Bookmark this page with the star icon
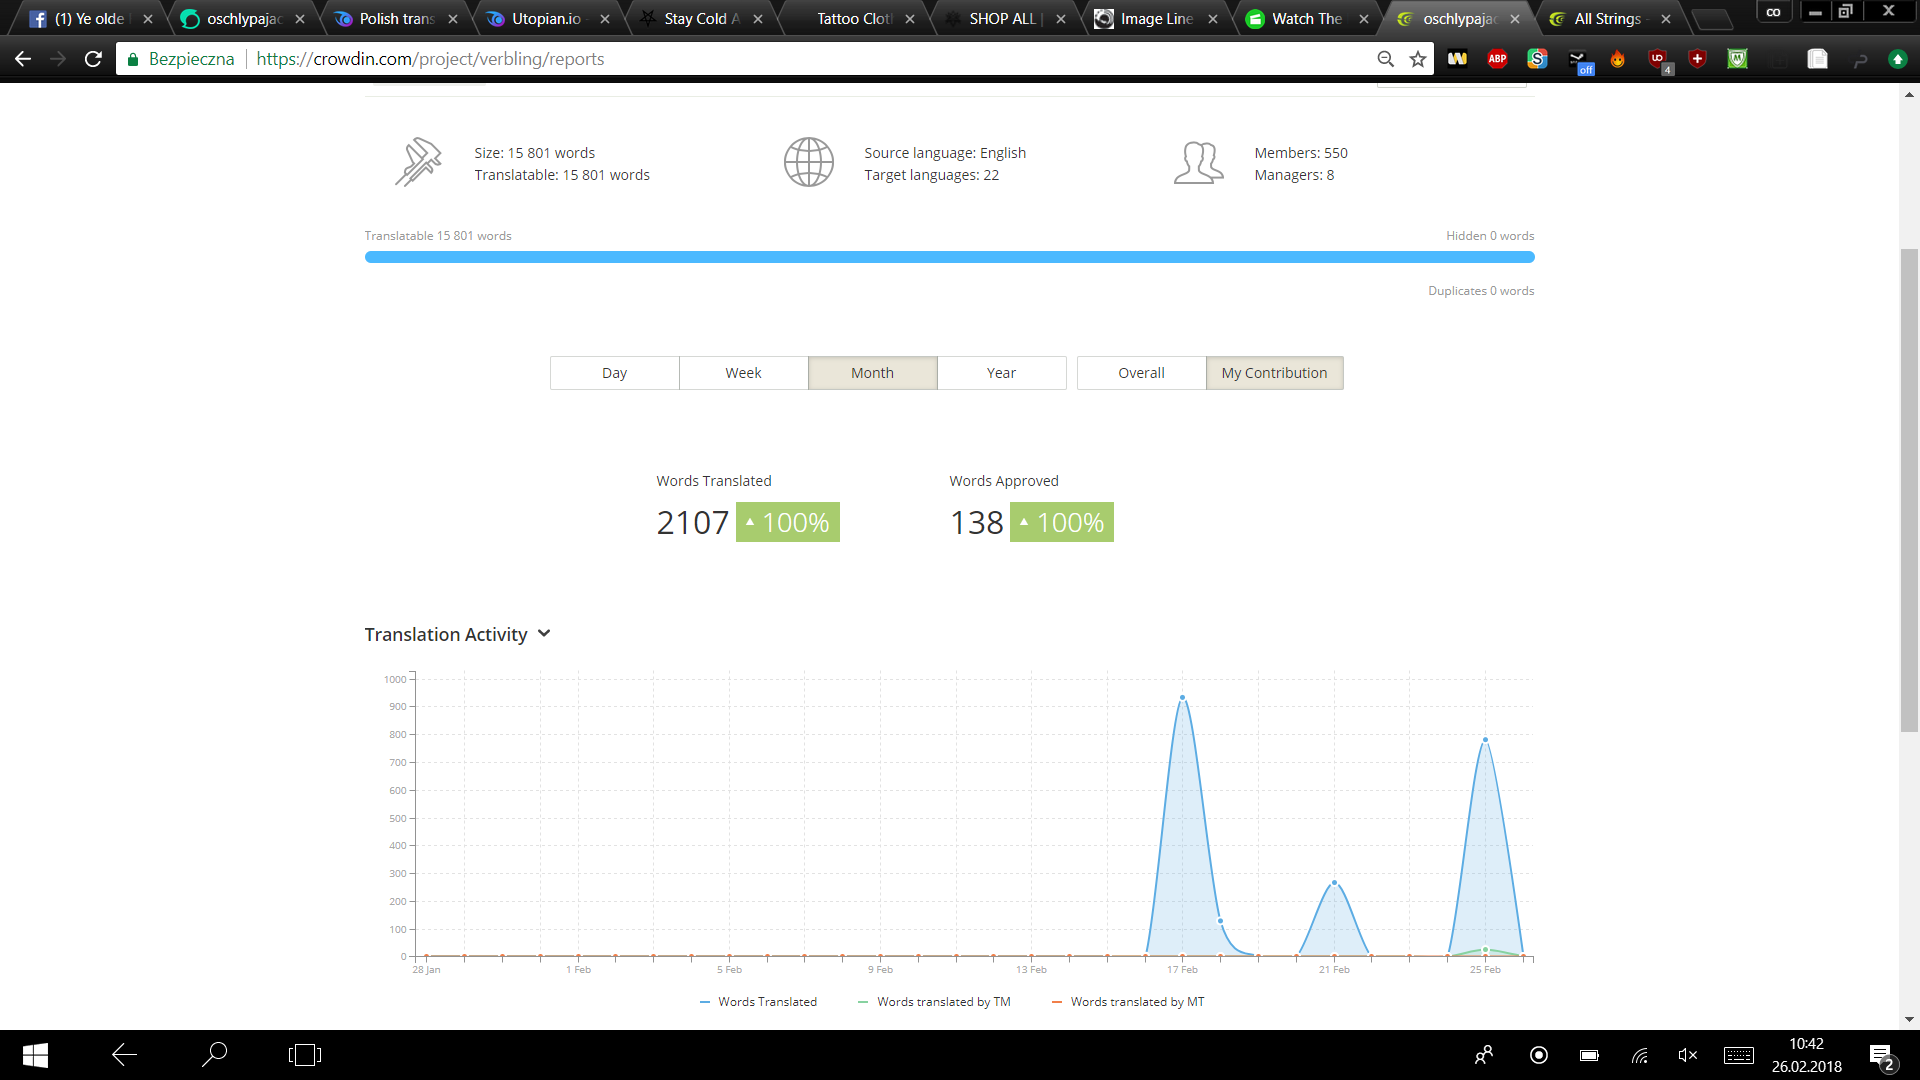Viewport: 1920px width, 1080px height. coord(1418,59)
